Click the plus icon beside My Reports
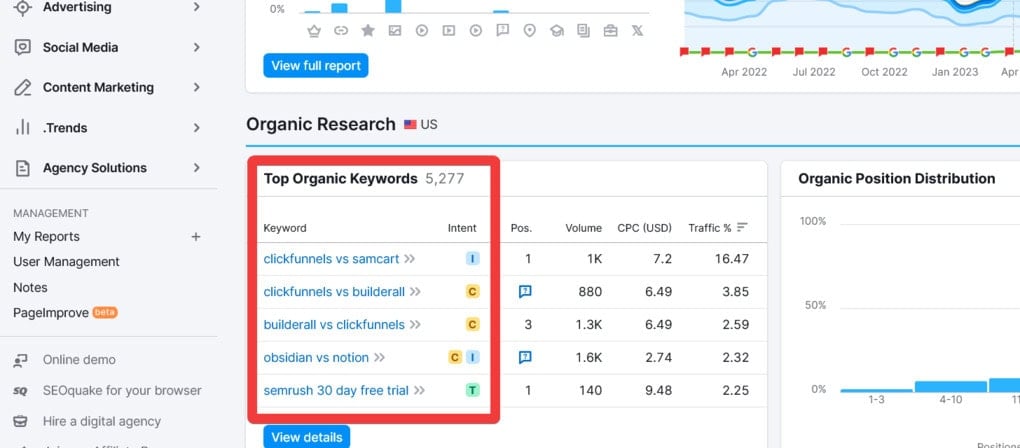 pos(195,237)
